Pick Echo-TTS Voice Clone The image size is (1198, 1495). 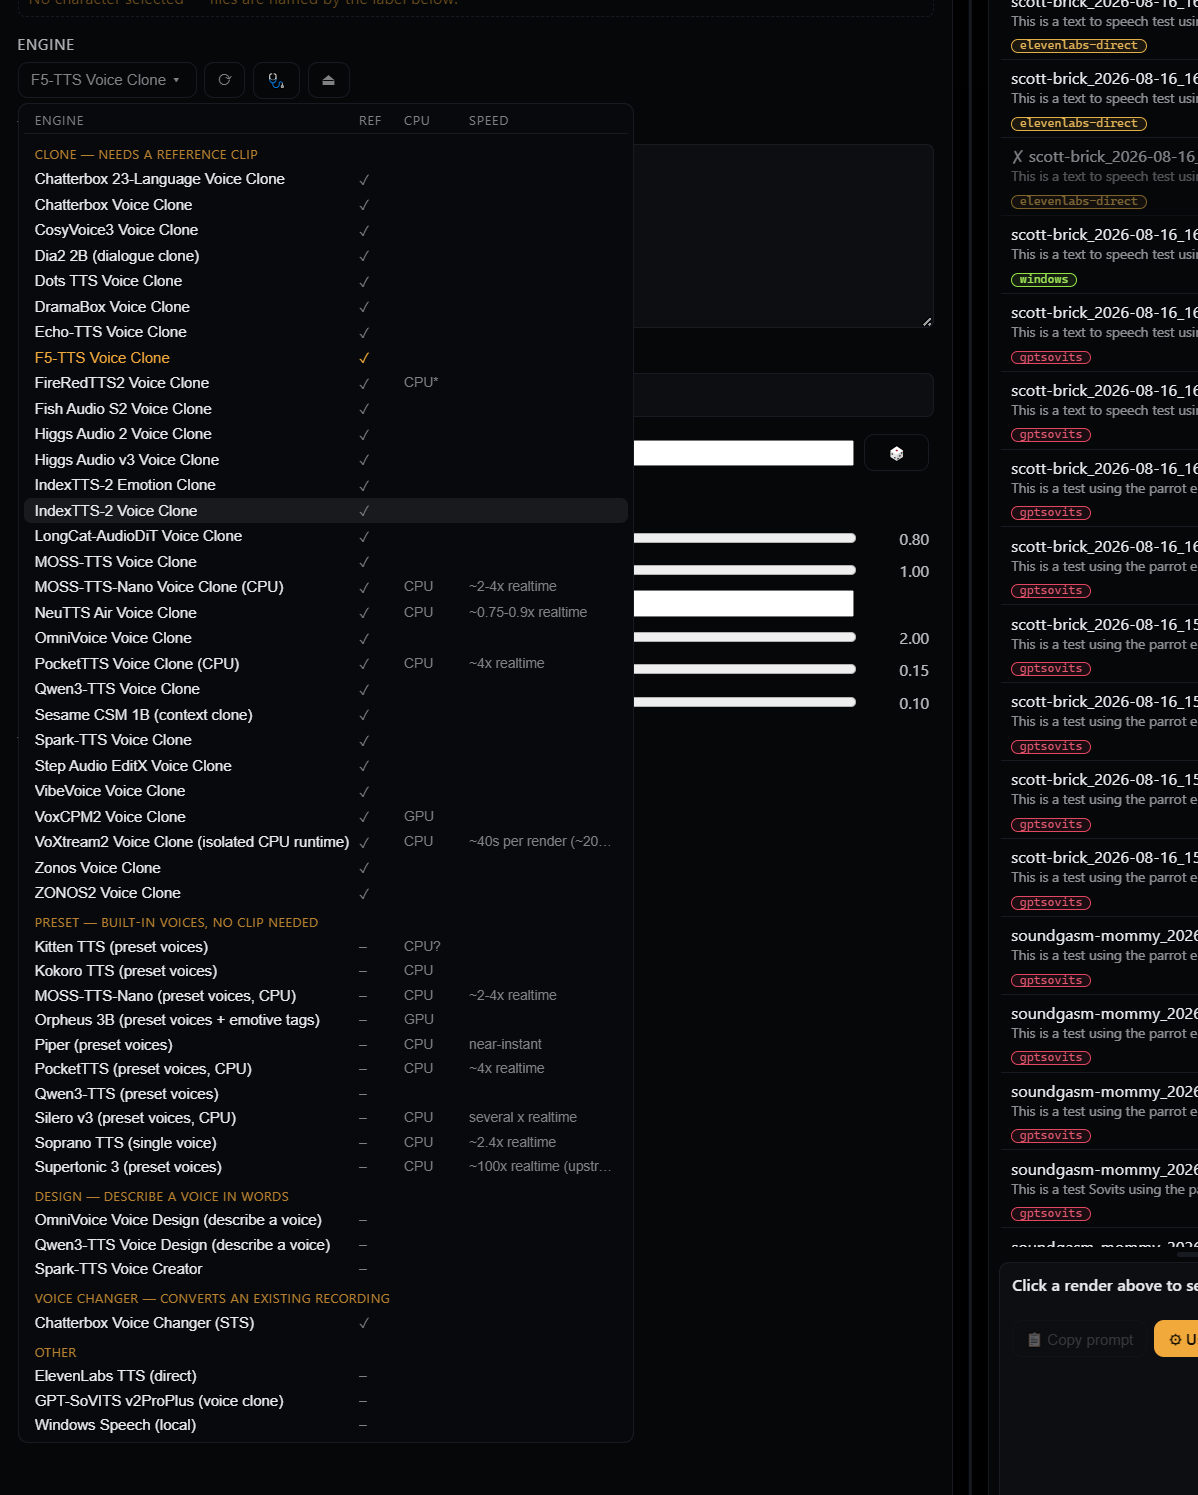point(326,332)
